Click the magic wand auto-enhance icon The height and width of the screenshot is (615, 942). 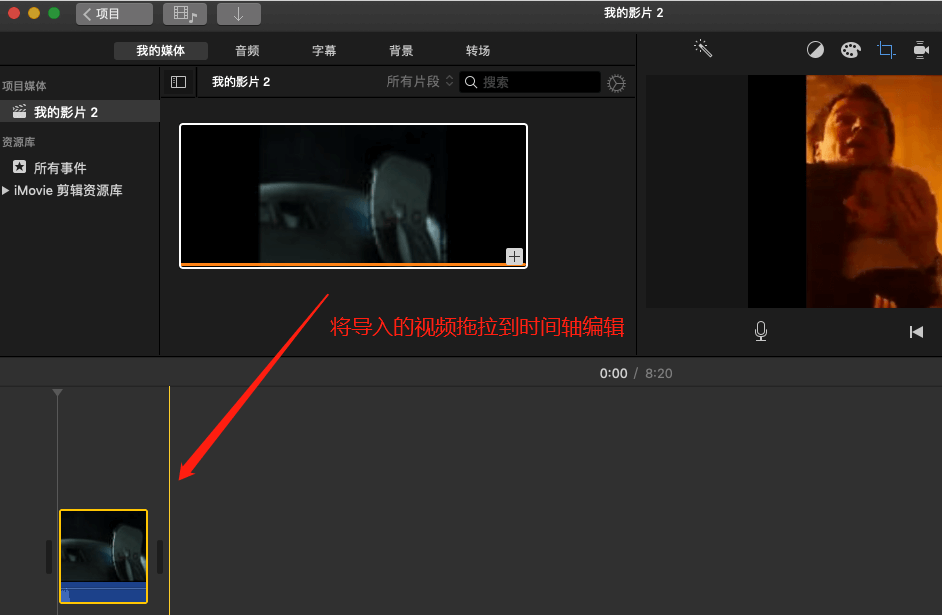point(703,48)
